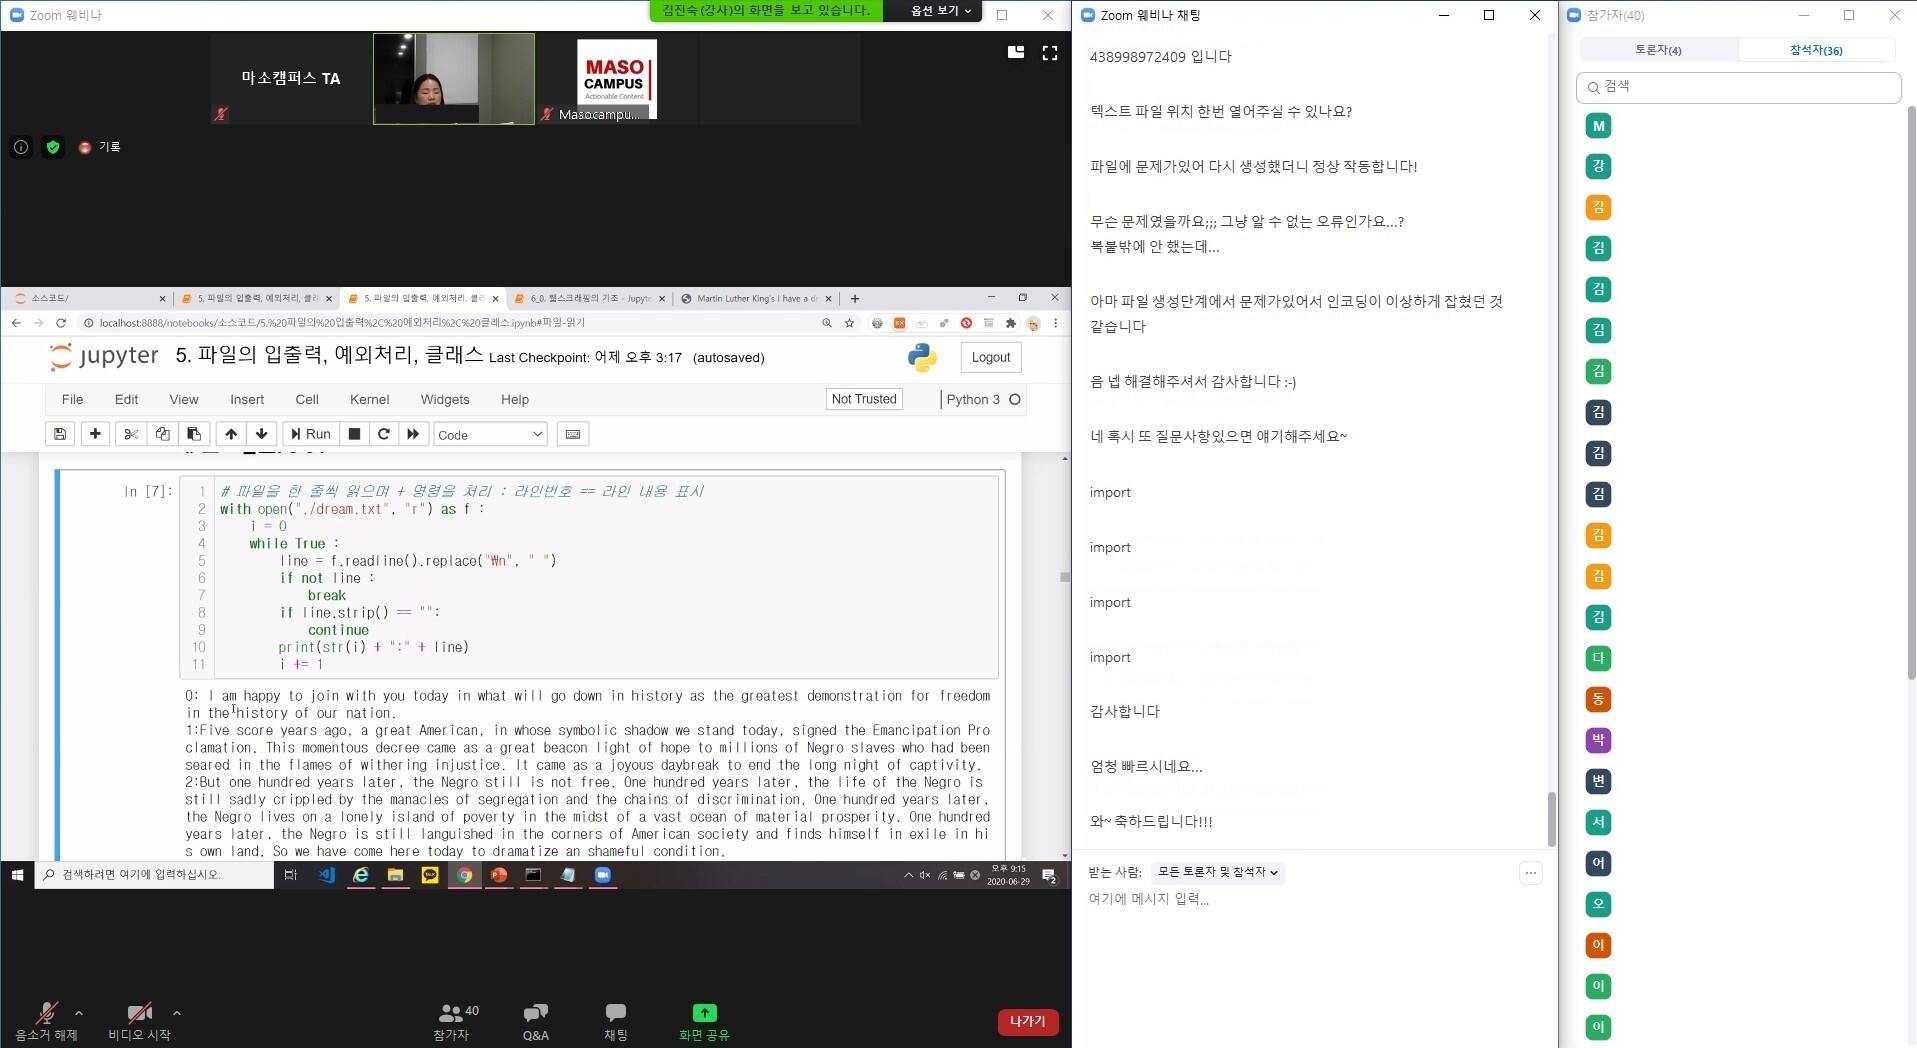Viewport: 1917px width, 1048px height.
Task: Switch to the panelists (토론자) tab
Action: tap(1658, 50)
